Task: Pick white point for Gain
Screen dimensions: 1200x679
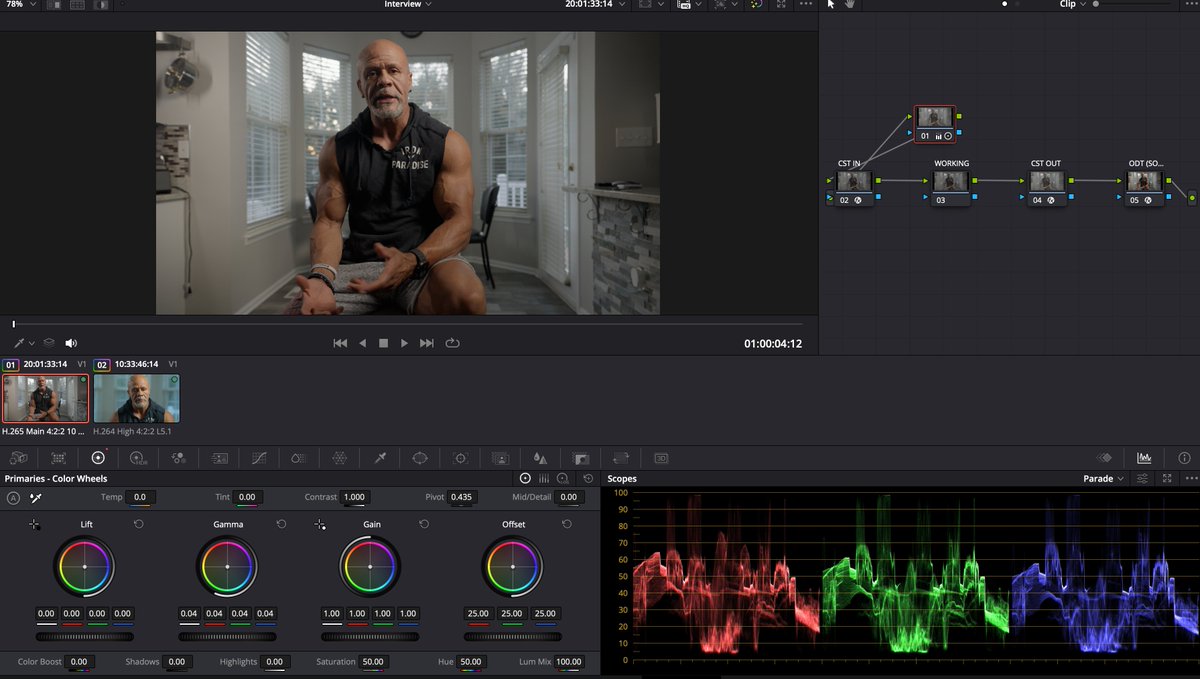Action: [x=320, y=524]
